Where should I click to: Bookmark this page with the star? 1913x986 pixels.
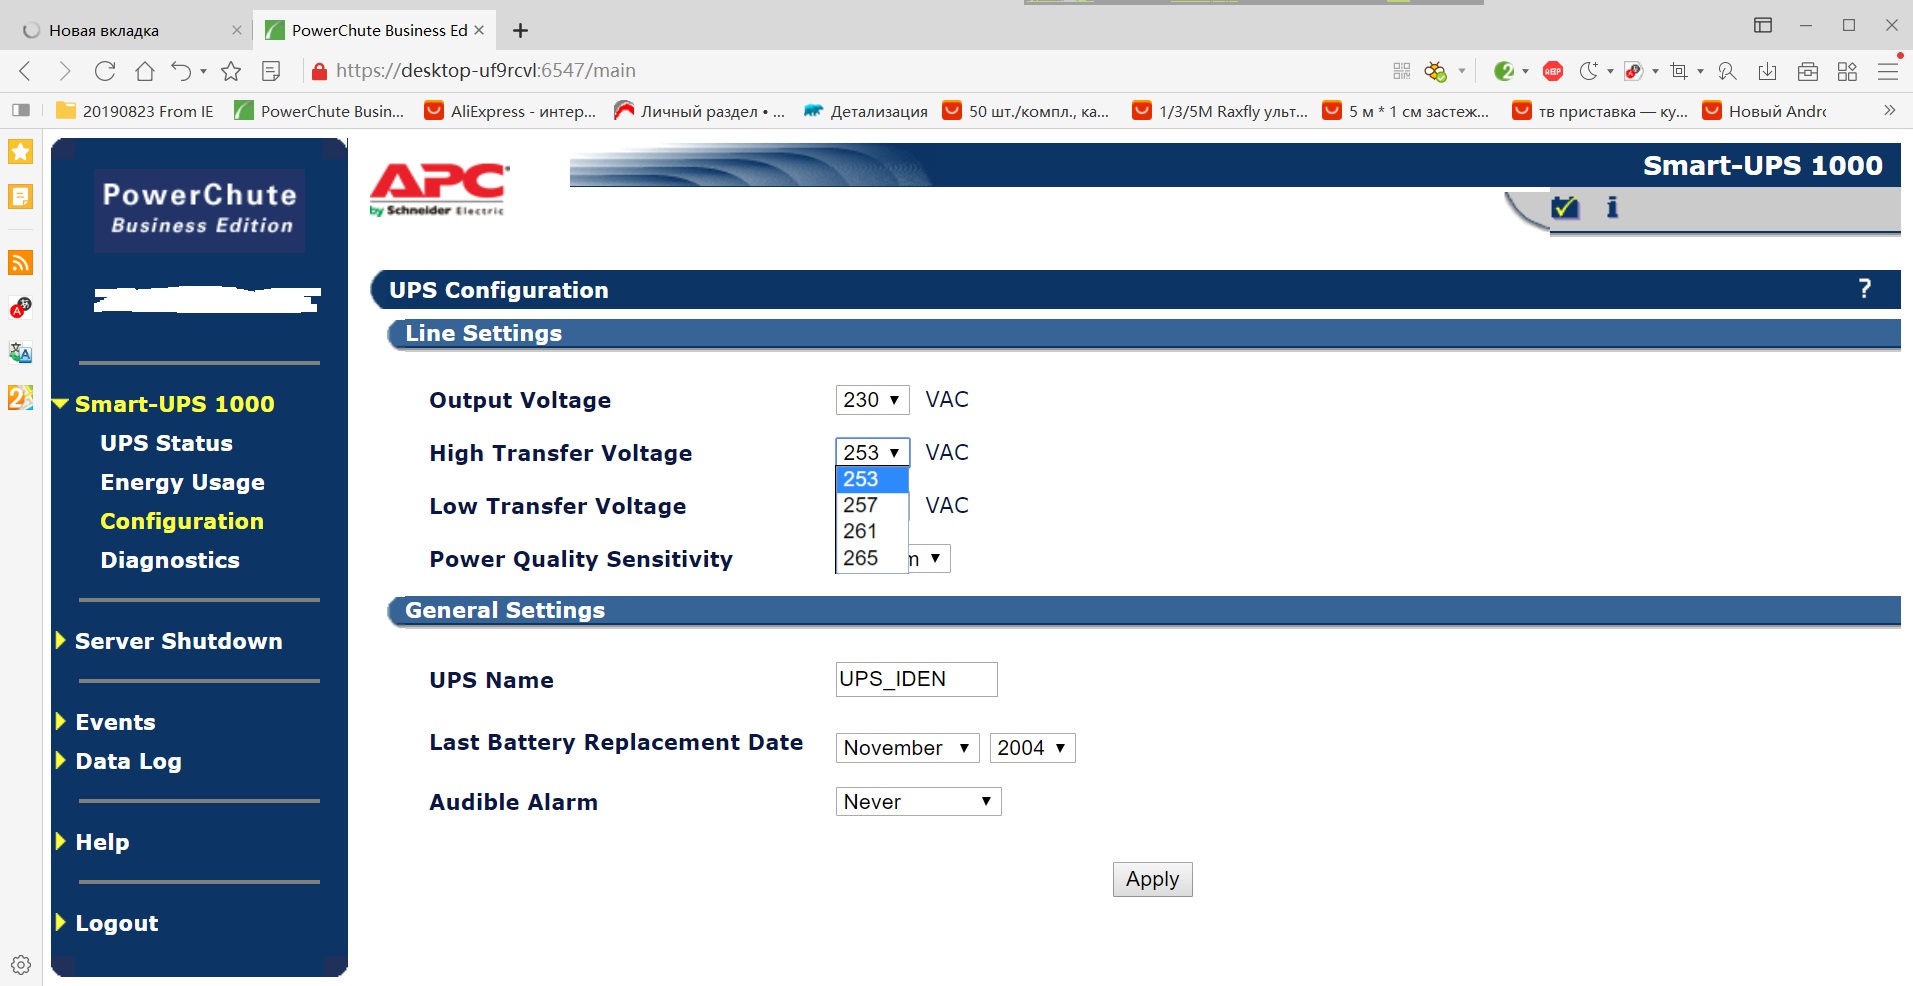pyautogui.click(x=231, y=71)
